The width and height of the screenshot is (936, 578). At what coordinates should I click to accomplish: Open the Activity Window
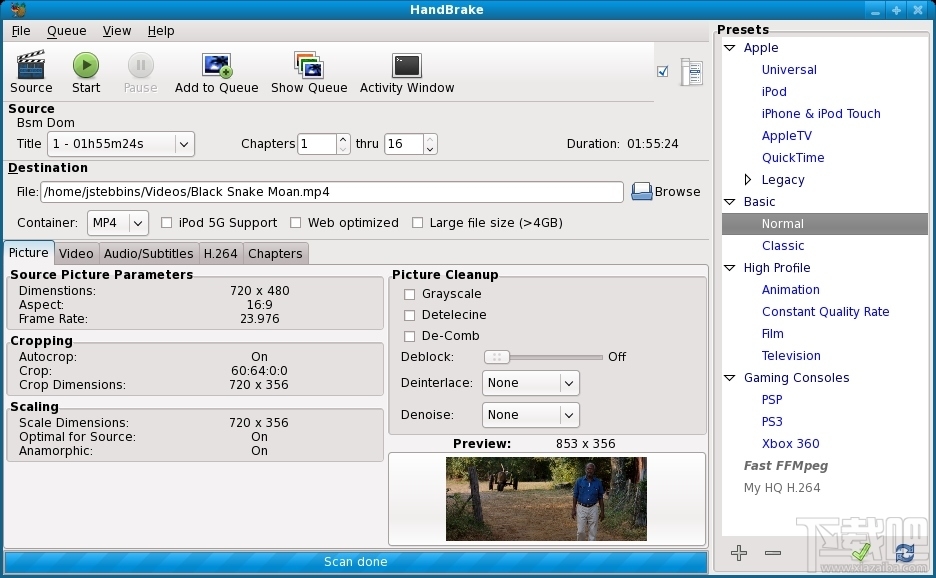coord(406,70)
